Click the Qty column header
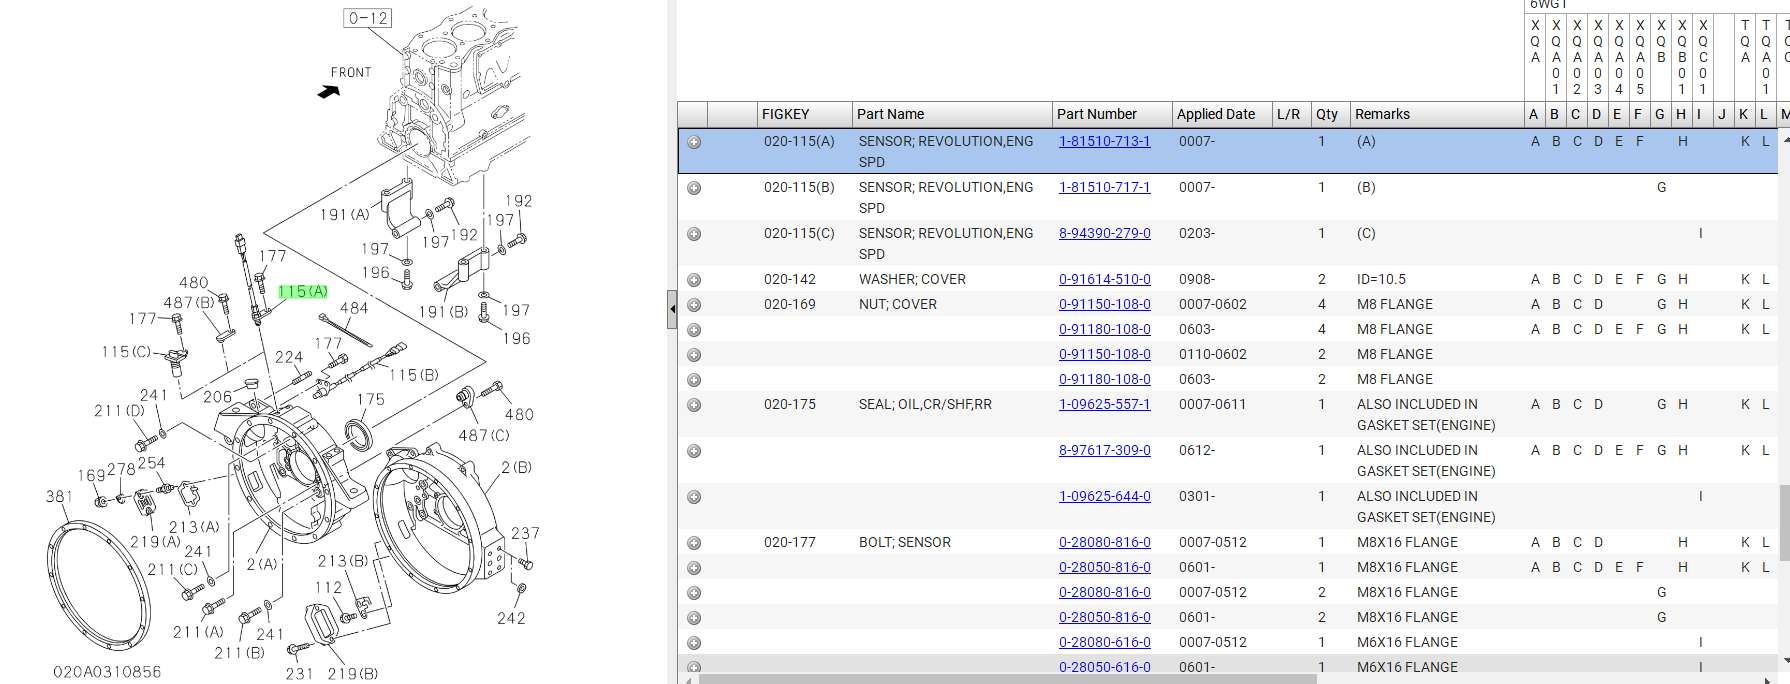This screenshot has width=1790, height=684. pos(1331,114)
